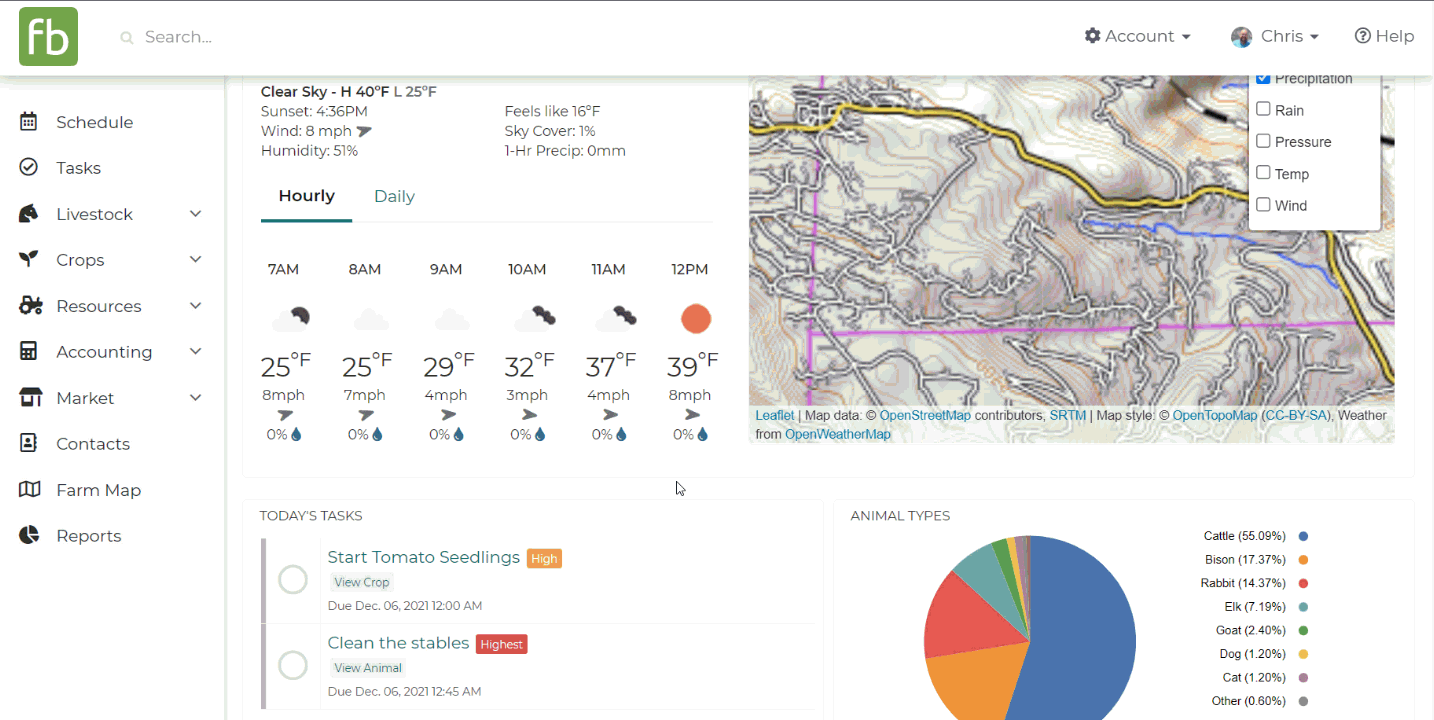This screenshot has width=1434, height=720.
Task: Enable the Rain map layer
Action: click(x=1263, y=109)
